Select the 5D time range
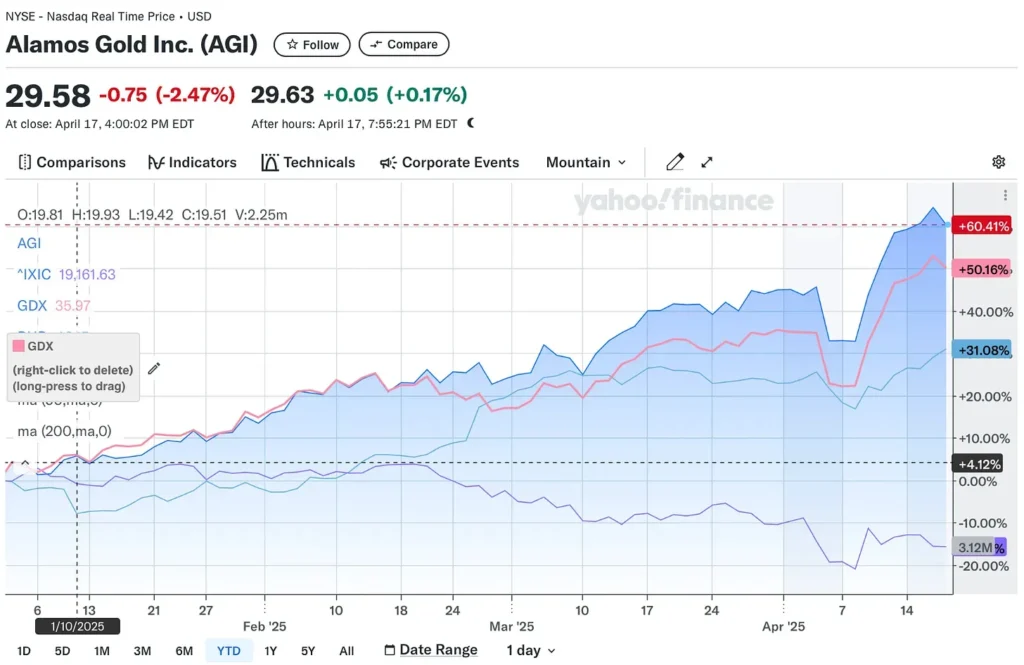The height and width of the screenshot is (665, 1024). [62, 651]
